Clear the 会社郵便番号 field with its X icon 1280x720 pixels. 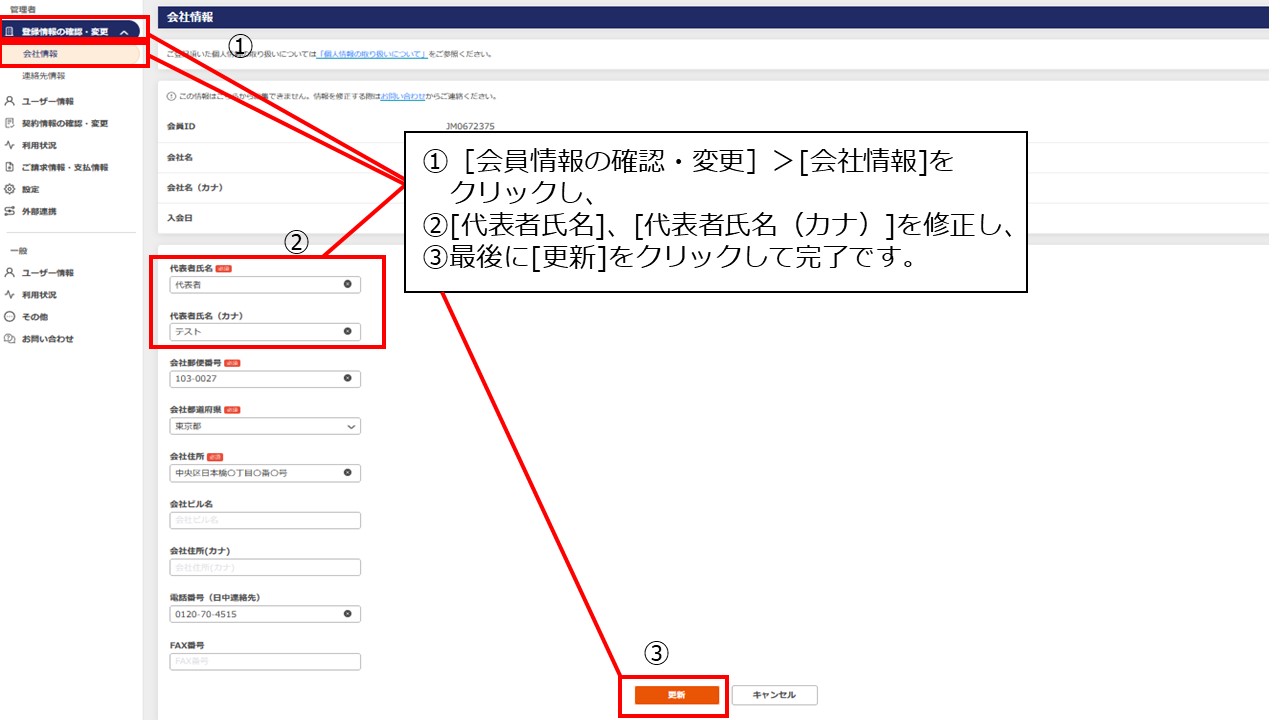tap(348, 378)
